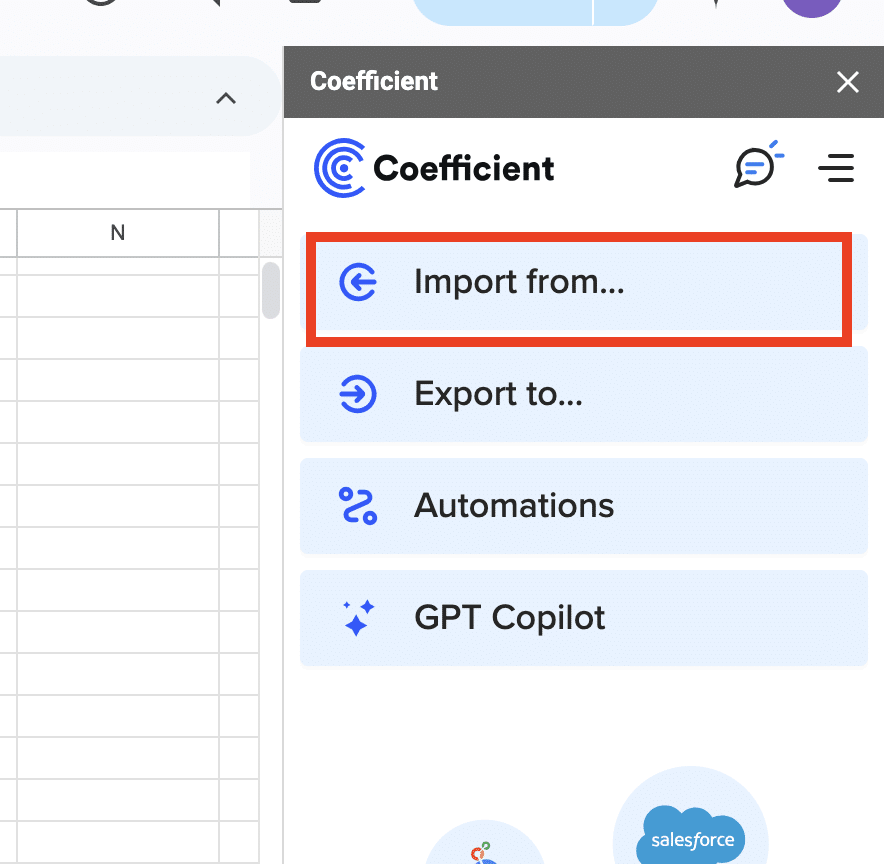Choose the Import from... option
The width and height of the screenshot is (884, 864).
(519, 283)
